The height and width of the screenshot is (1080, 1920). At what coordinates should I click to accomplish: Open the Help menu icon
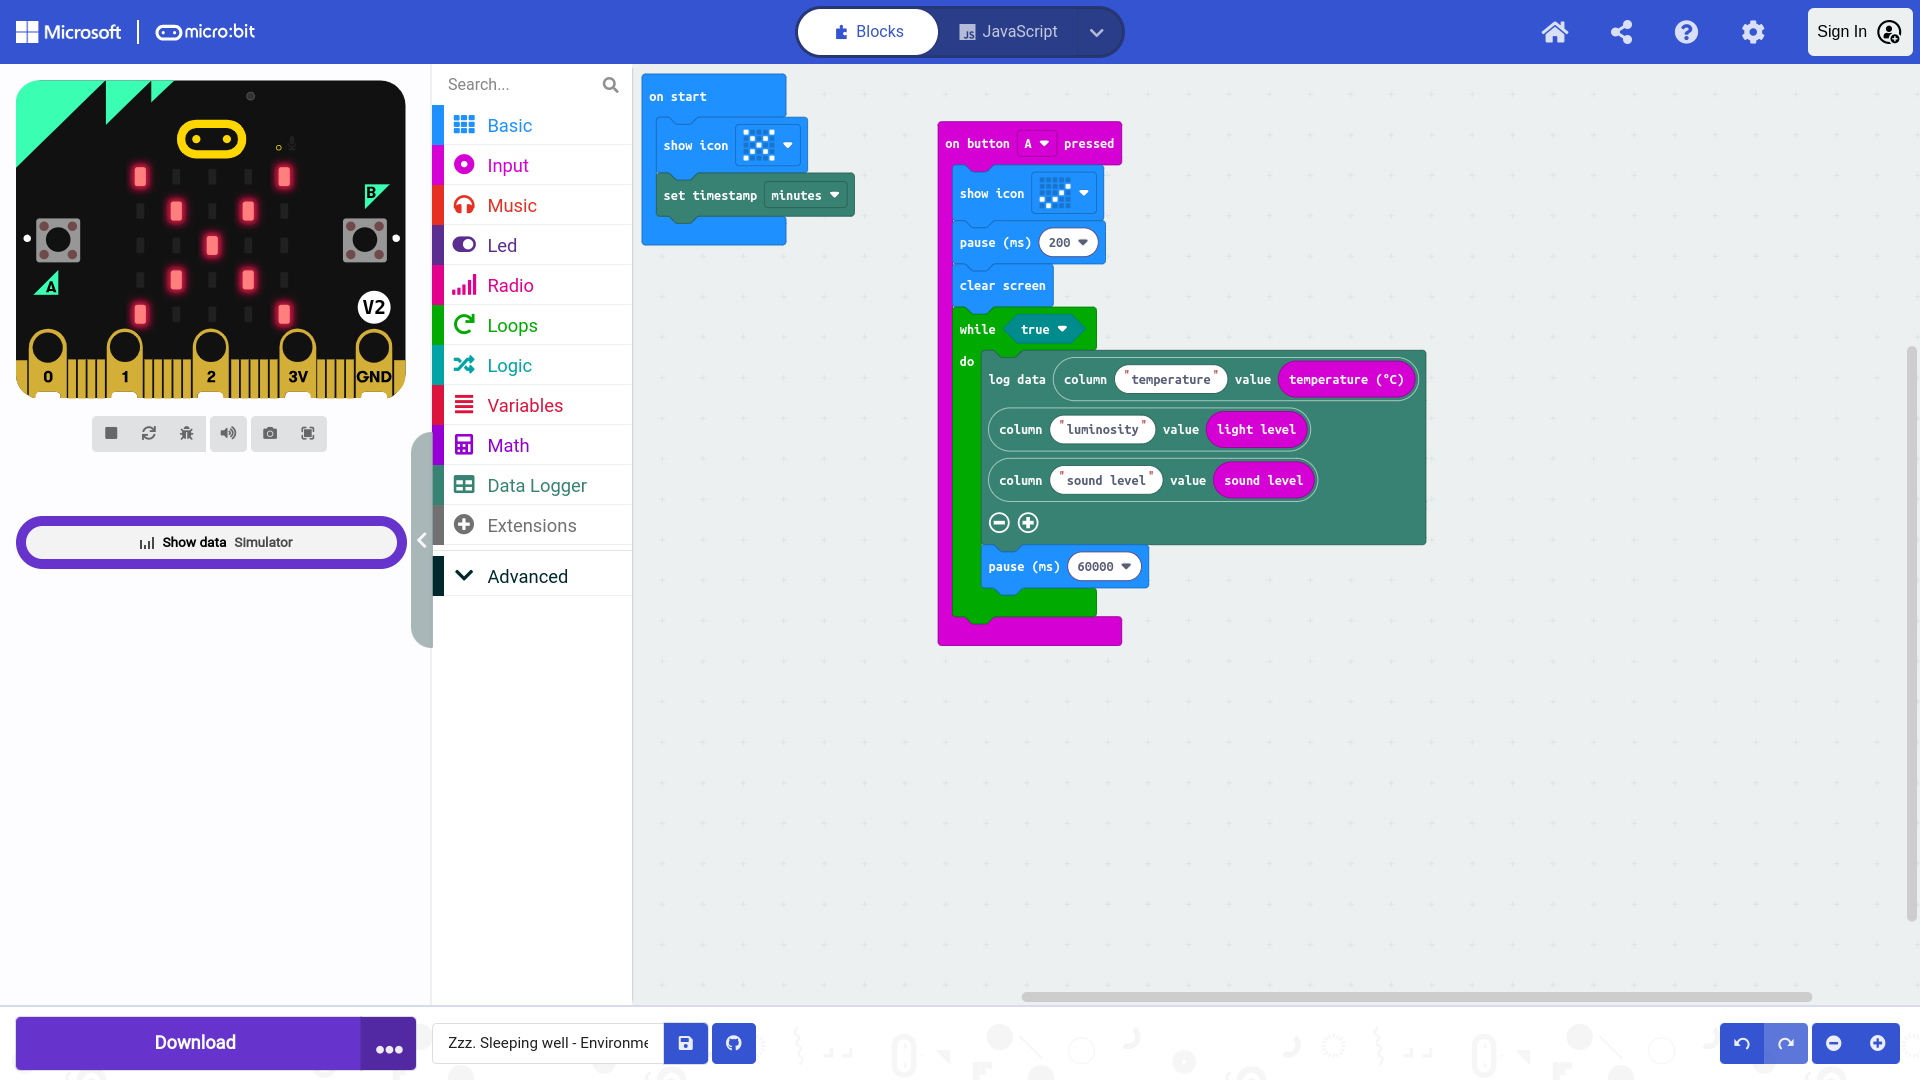click(1686, 32)
